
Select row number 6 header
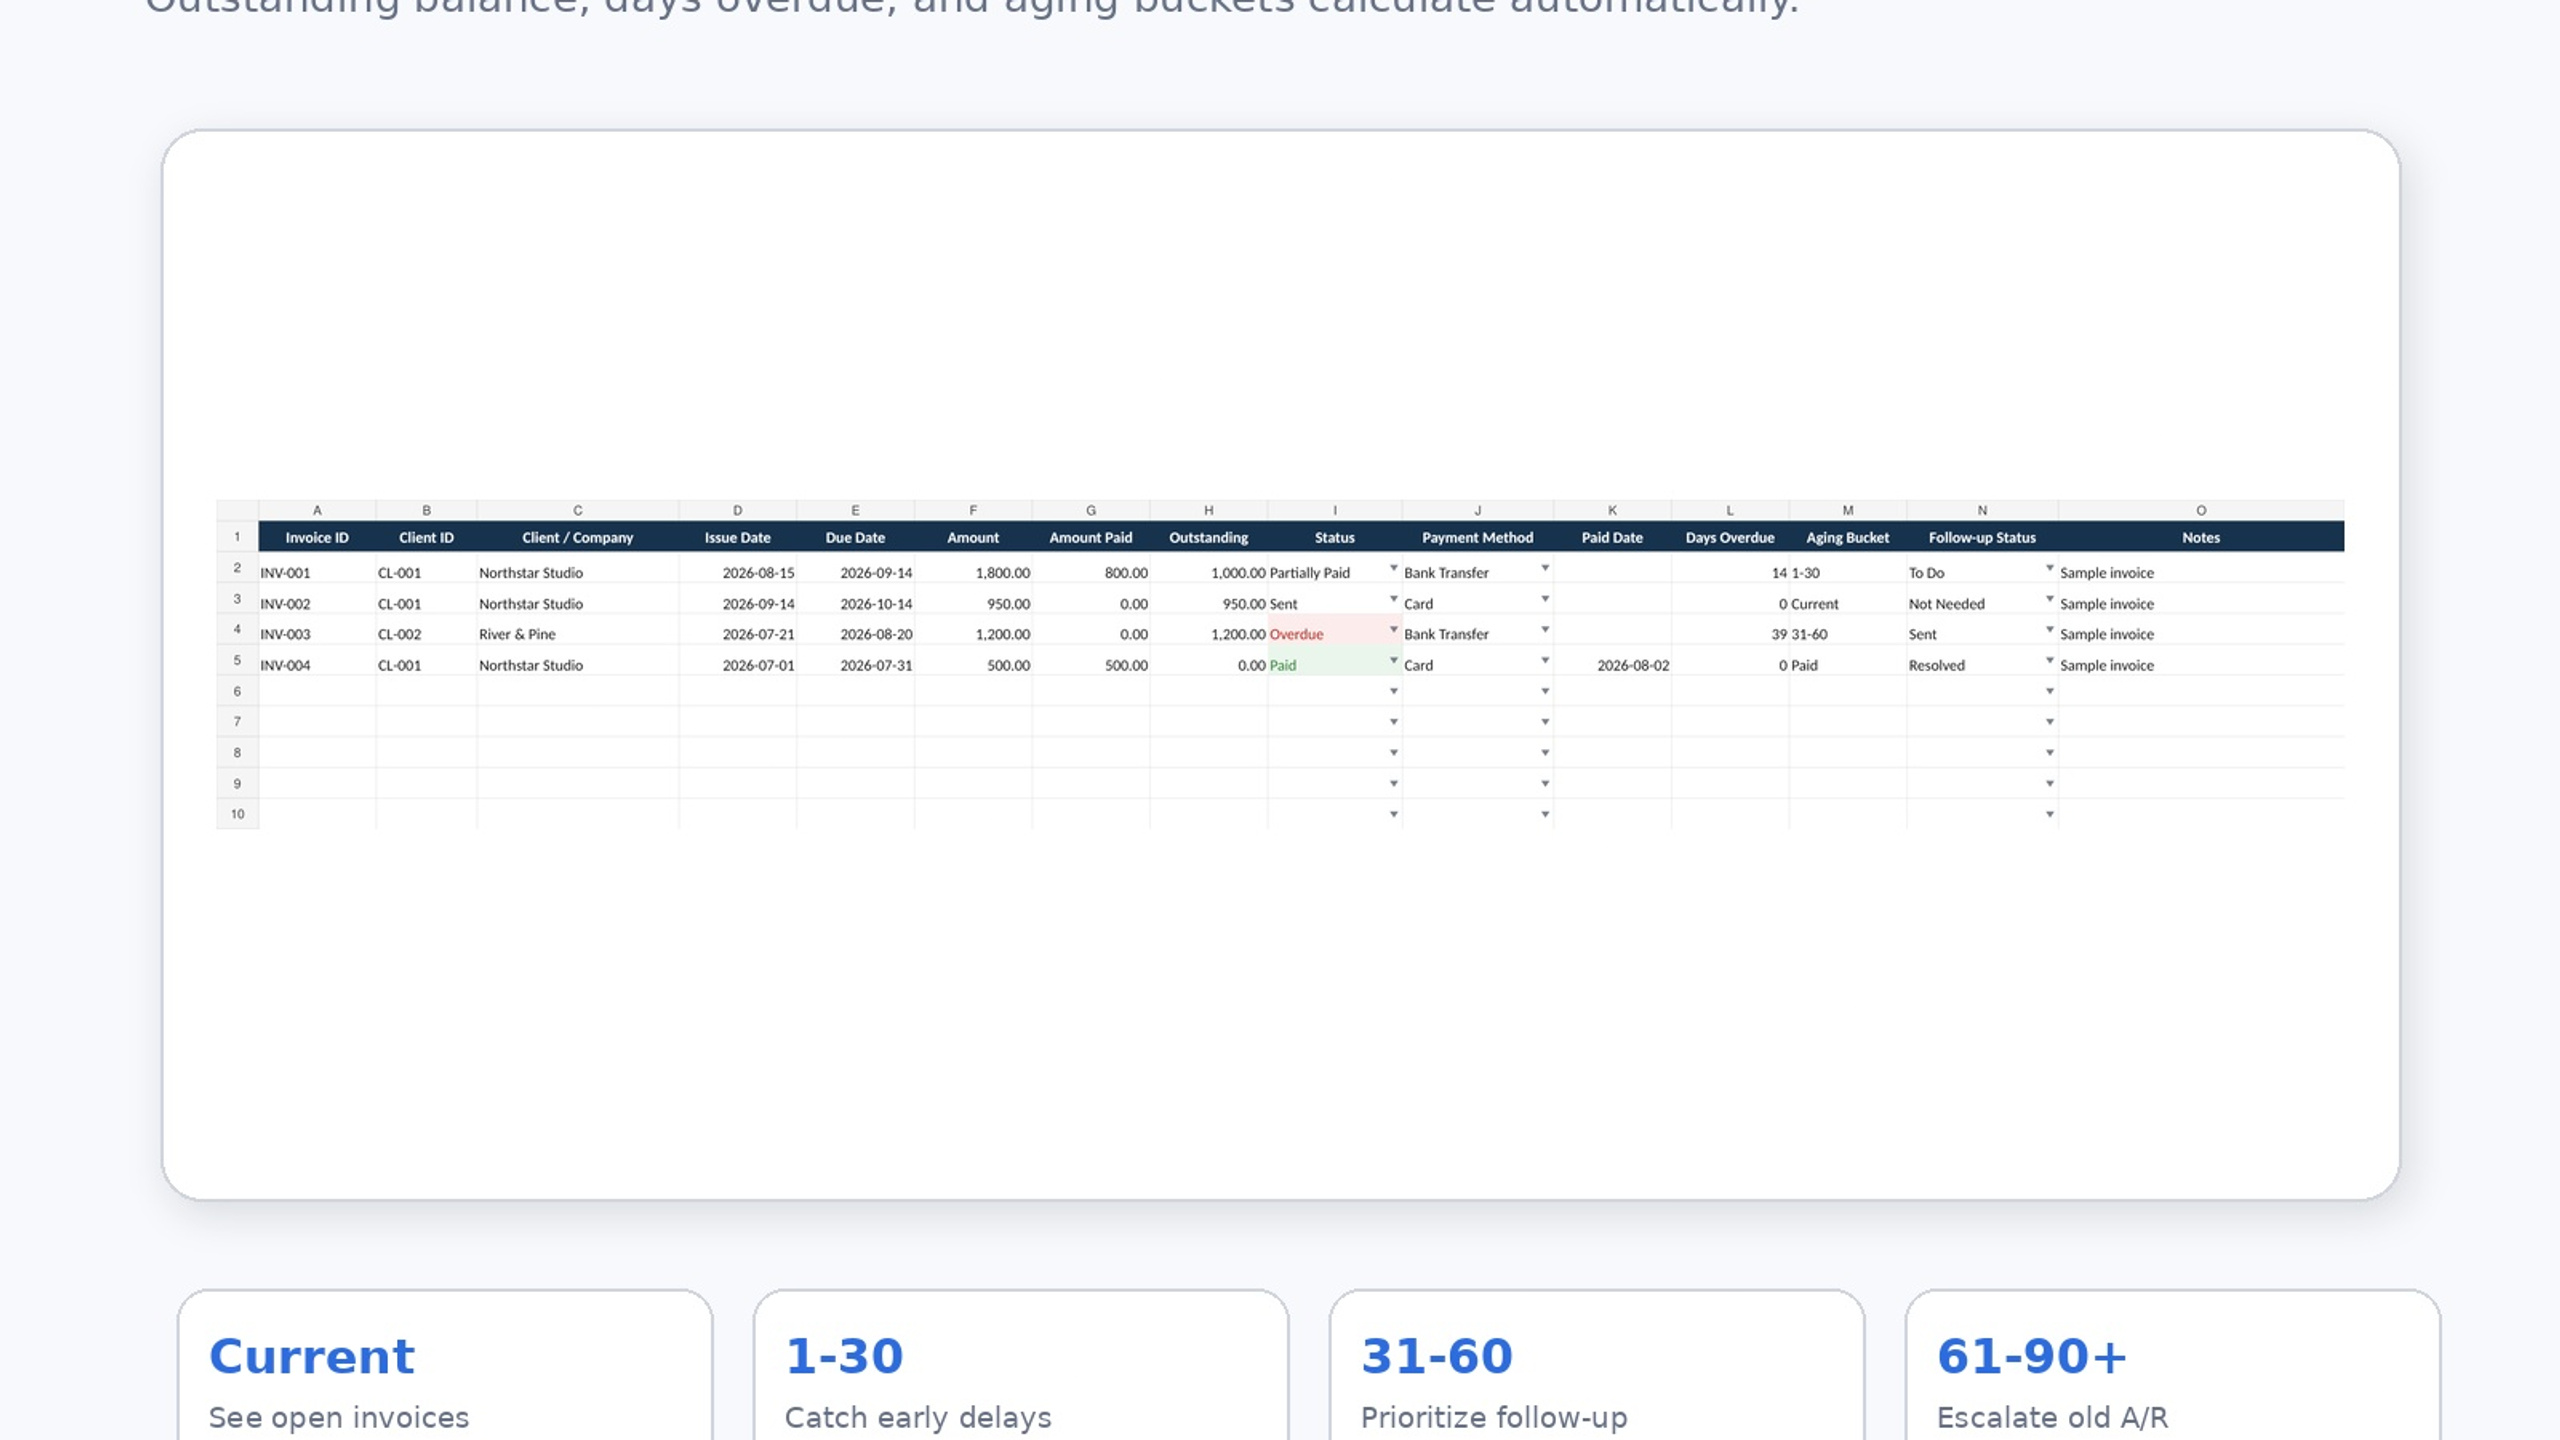[237, 691]
